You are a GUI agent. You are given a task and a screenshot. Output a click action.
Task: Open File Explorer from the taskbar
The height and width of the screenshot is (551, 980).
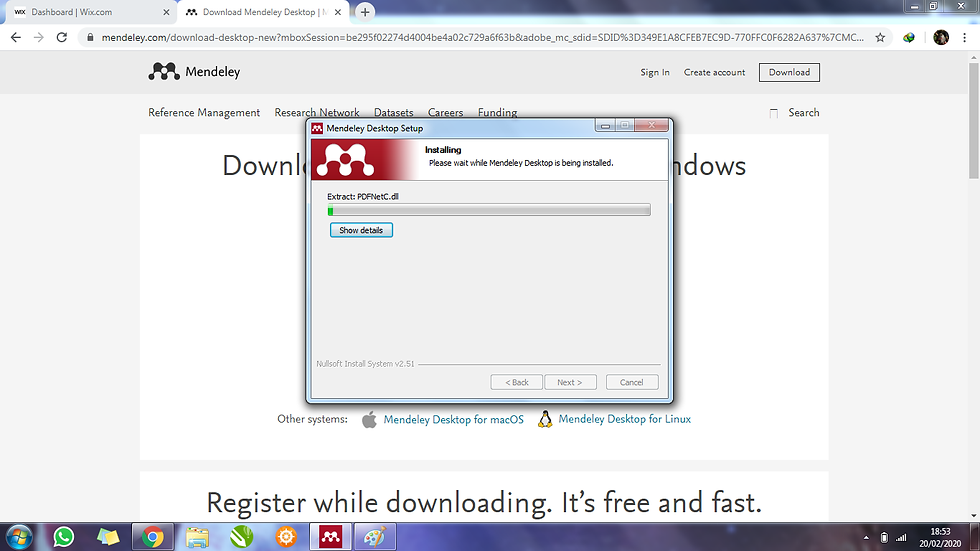click(197, 537)
